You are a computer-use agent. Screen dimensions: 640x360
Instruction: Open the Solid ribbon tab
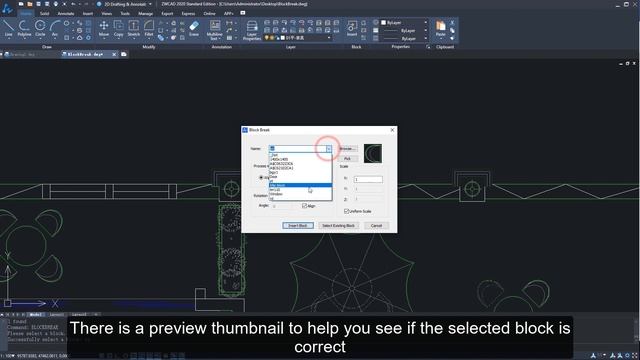44,13
